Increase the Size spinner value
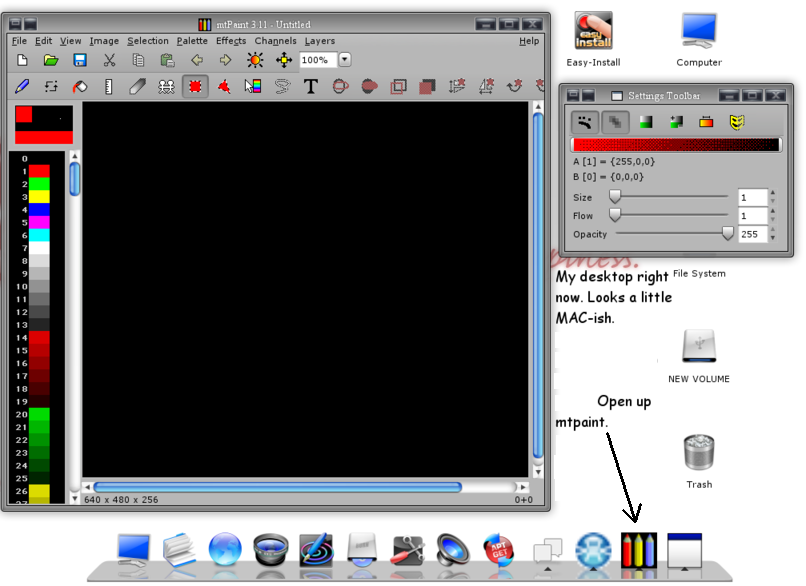 (772, 193)
